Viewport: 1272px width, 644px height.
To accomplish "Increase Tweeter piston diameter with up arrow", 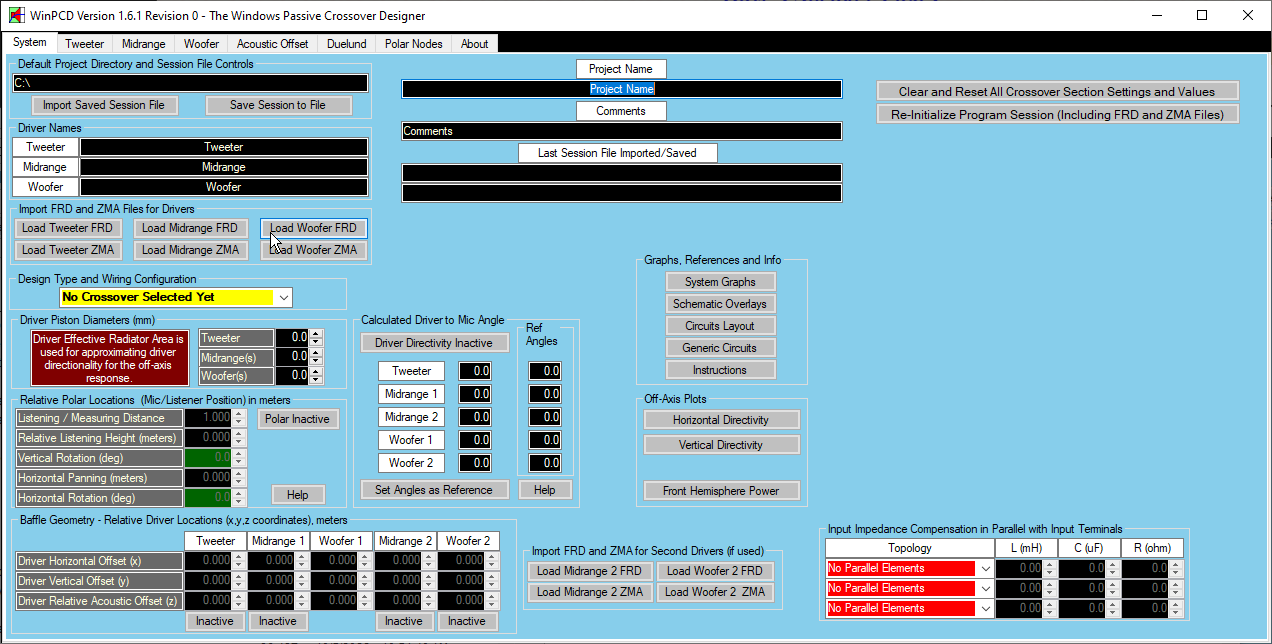I will (316, 334).
